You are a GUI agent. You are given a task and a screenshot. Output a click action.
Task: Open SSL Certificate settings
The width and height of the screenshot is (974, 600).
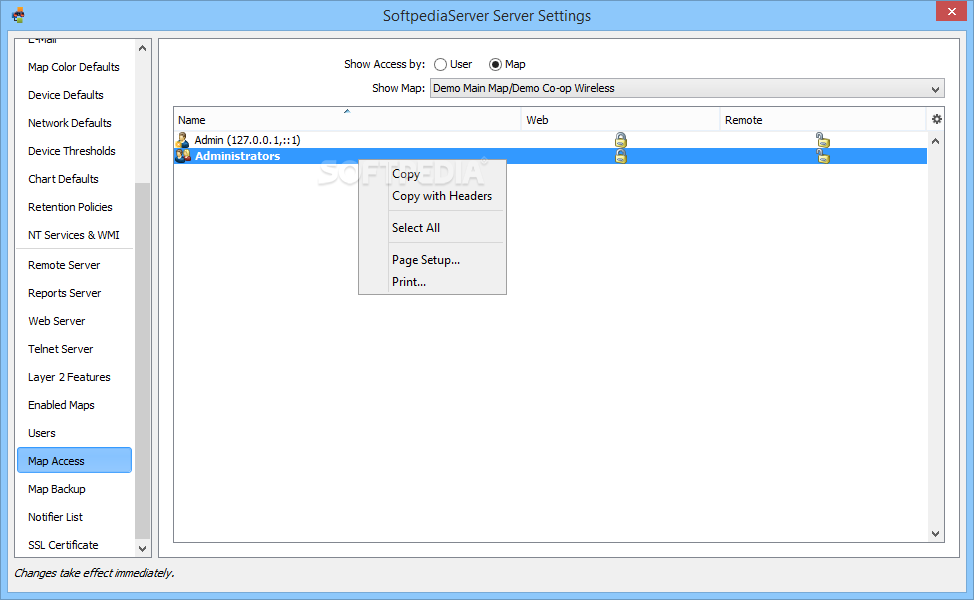pos(74,545)
